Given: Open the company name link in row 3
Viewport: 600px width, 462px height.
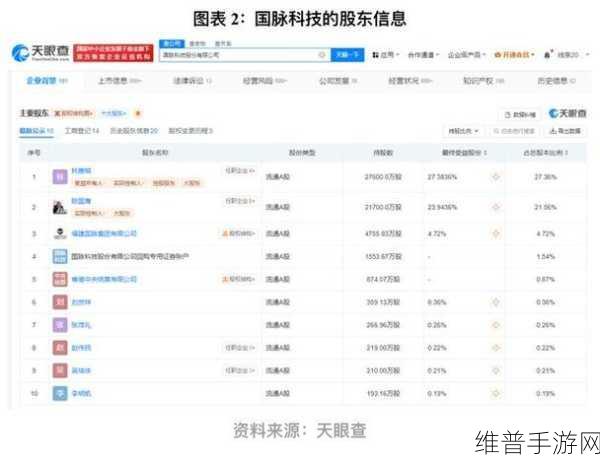Looking at the screenshot, I should pos(104,233).
